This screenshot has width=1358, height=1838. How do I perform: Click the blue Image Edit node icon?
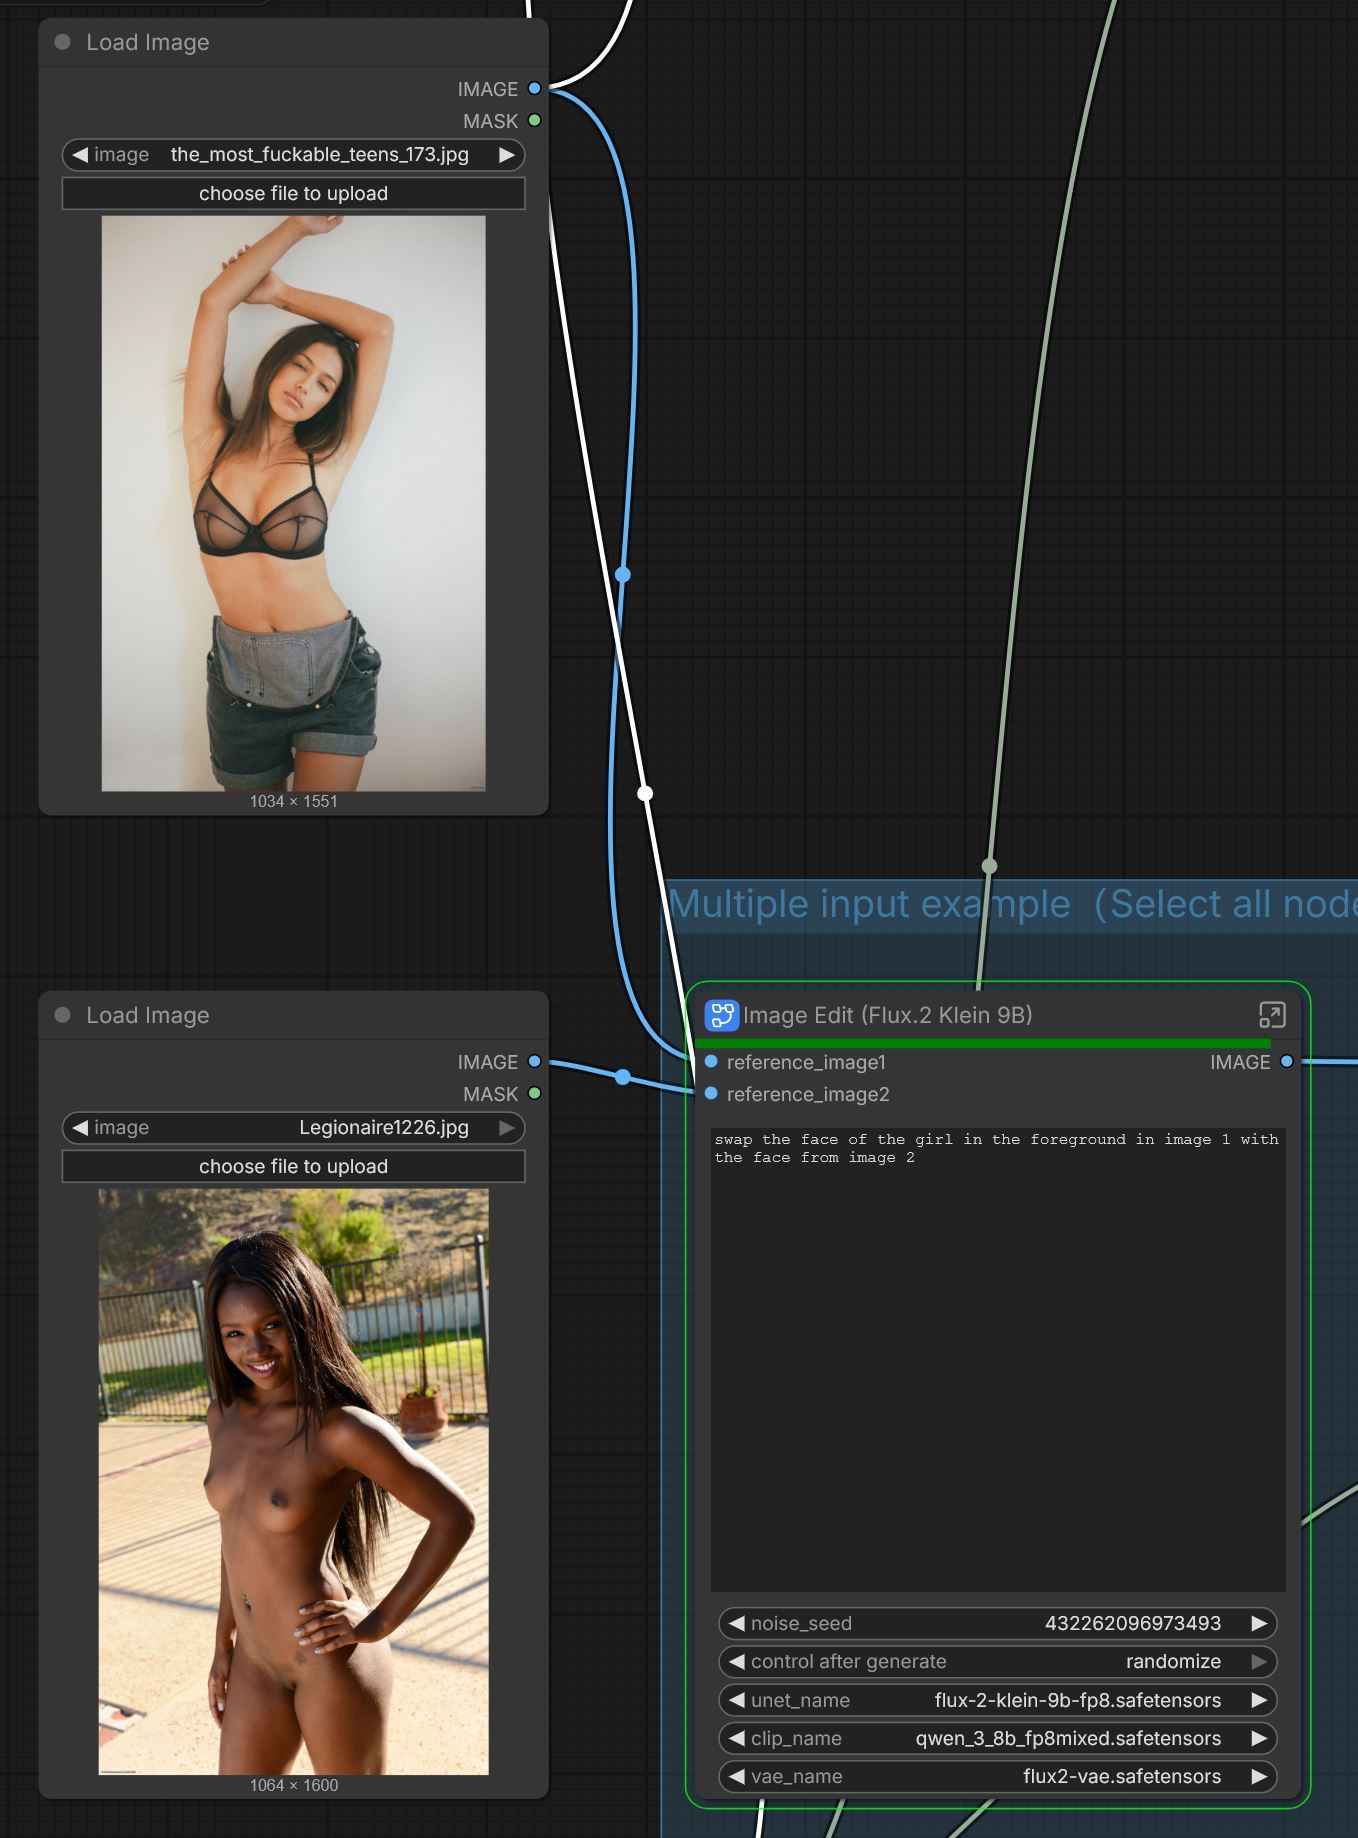[x=721, y=1015]
